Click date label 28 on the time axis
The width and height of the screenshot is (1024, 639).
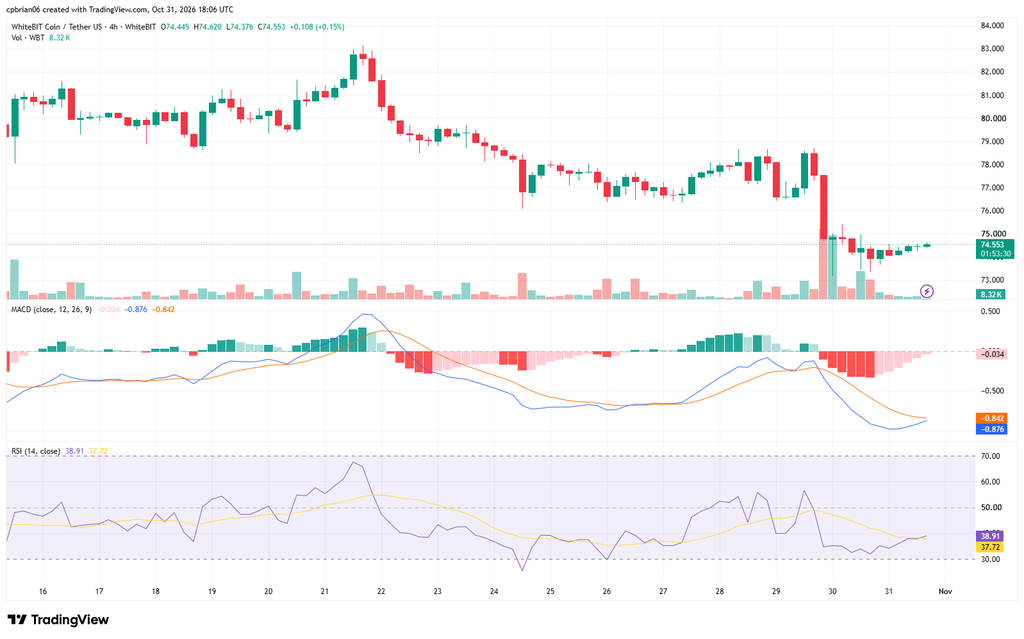coord(720,591)
